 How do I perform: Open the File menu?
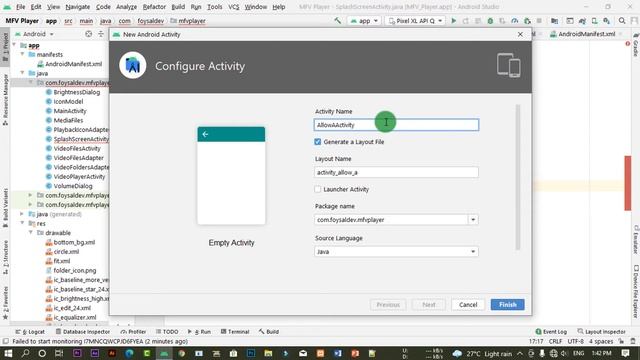pyautogui.click(x=20, y=7)
